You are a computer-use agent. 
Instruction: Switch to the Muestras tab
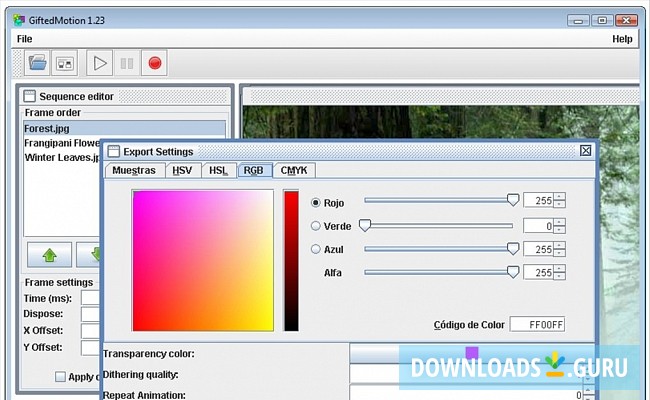point(134,170)
